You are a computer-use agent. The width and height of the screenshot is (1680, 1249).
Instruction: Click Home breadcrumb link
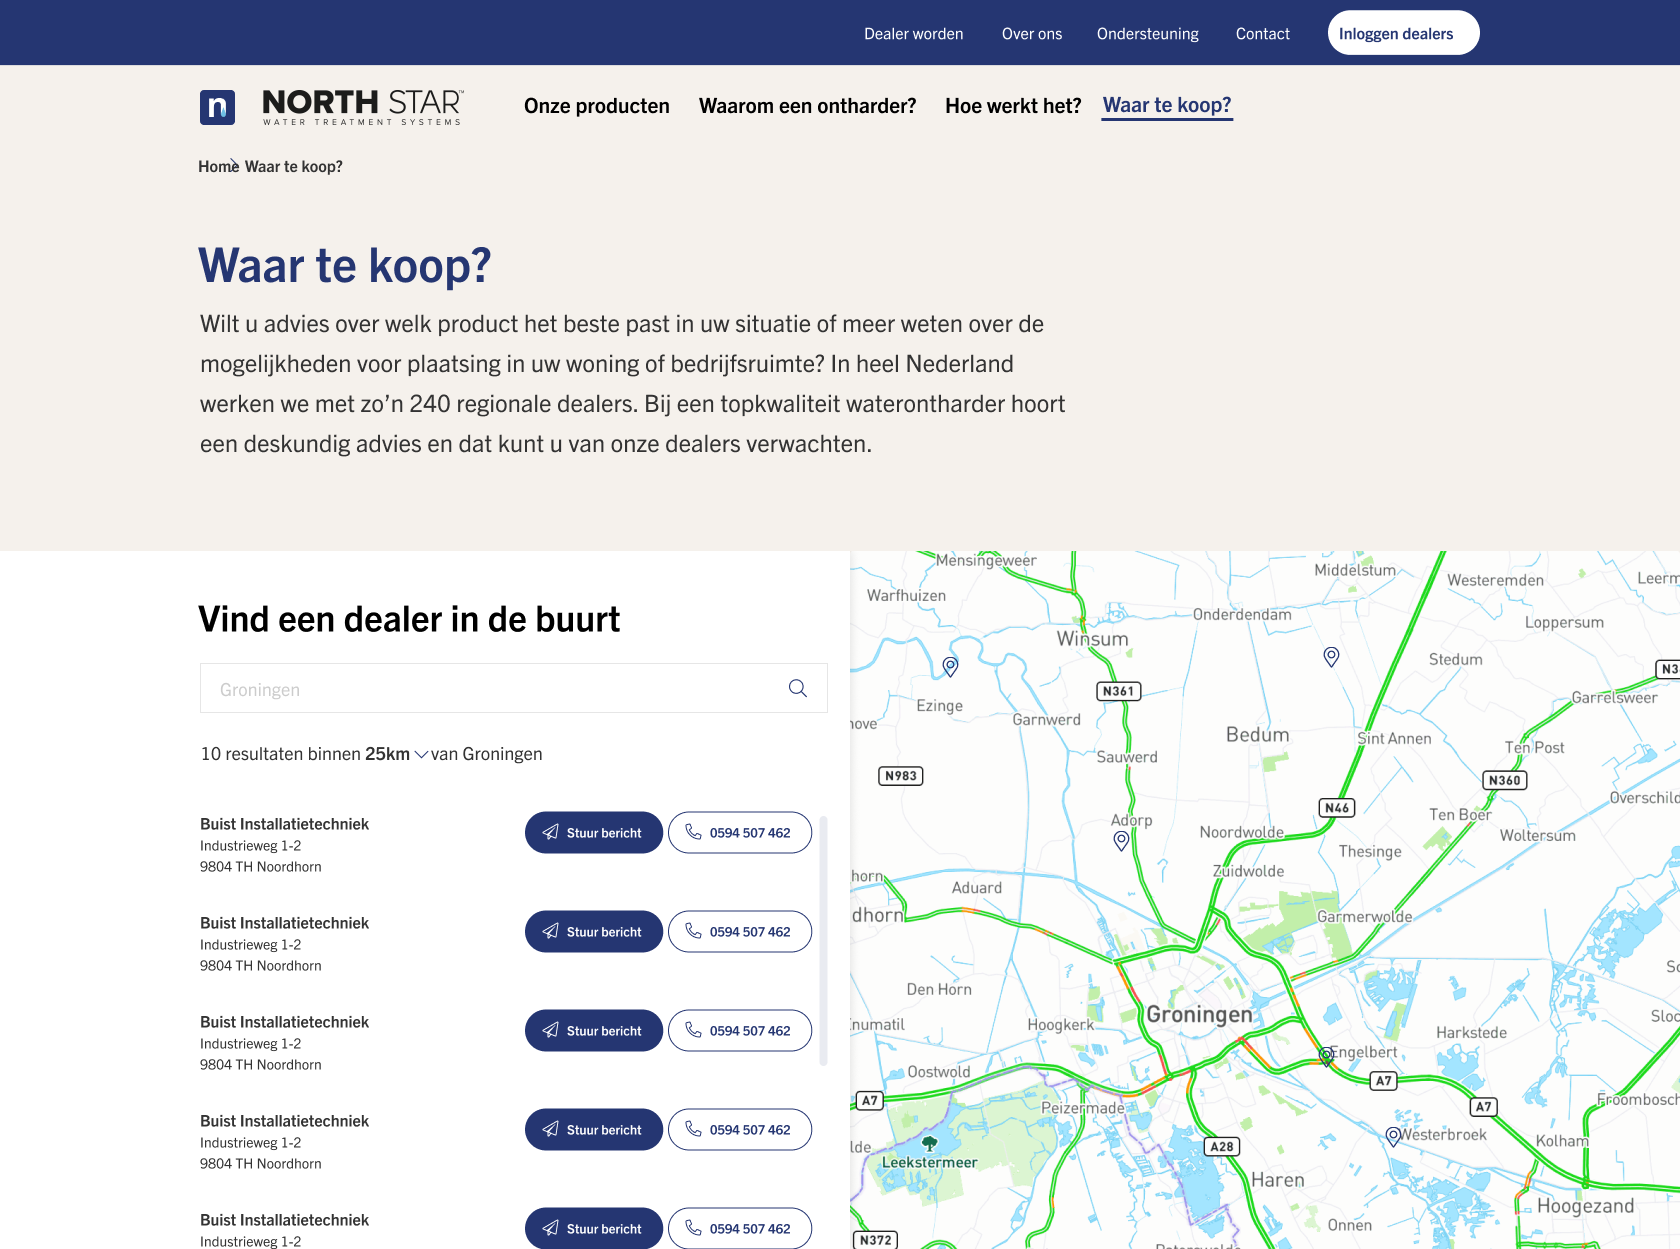(x=217, y=167)
